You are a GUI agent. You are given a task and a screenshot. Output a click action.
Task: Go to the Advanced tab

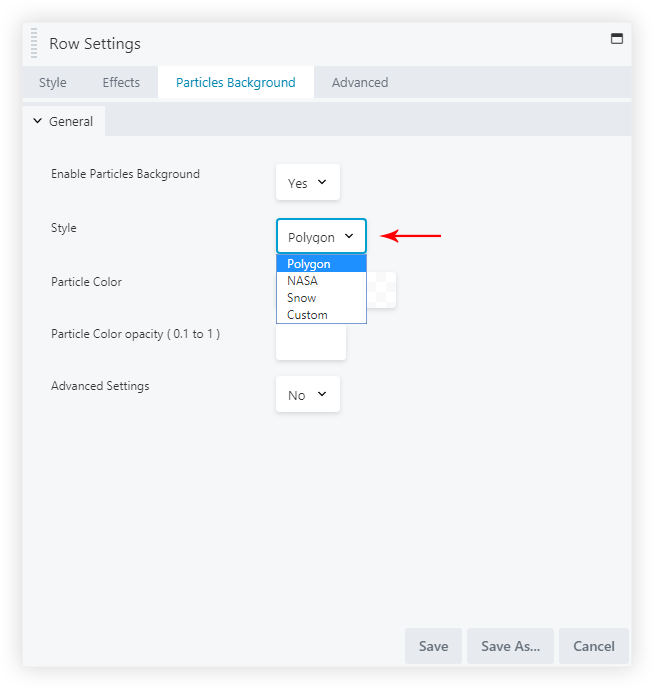359,83
